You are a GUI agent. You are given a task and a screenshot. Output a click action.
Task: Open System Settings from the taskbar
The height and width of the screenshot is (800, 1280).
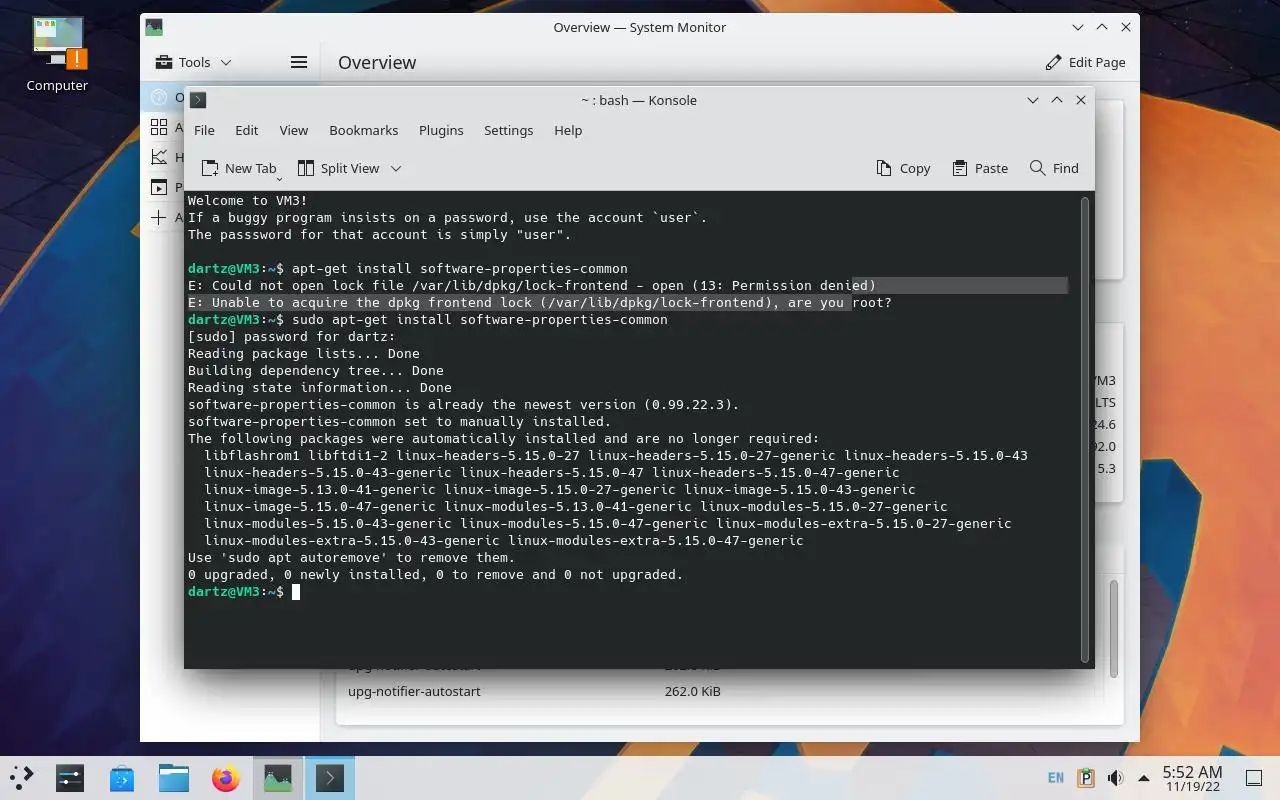click(70, 777)
